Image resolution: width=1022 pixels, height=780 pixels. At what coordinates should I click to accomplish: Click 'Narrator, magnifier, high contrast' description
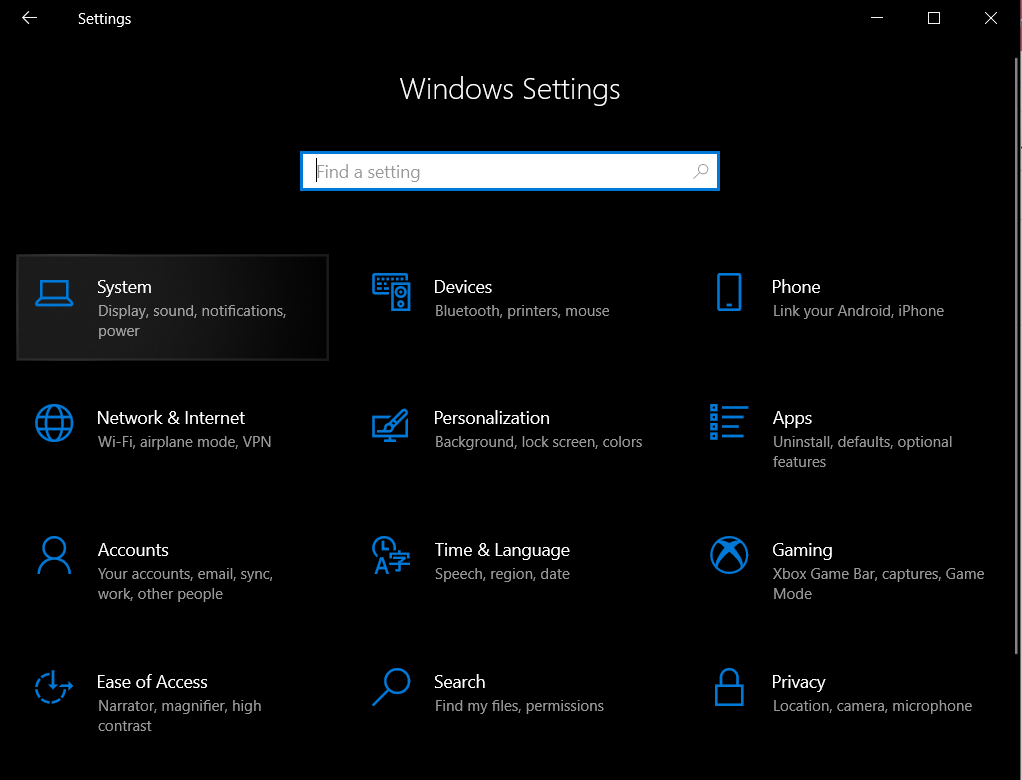click(180, 715)
